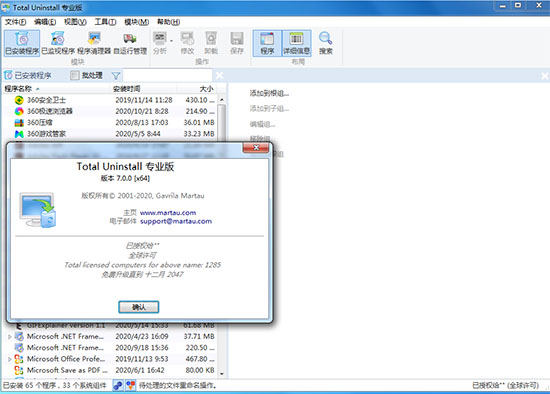Click the filter funnel icon

point(116,75)
